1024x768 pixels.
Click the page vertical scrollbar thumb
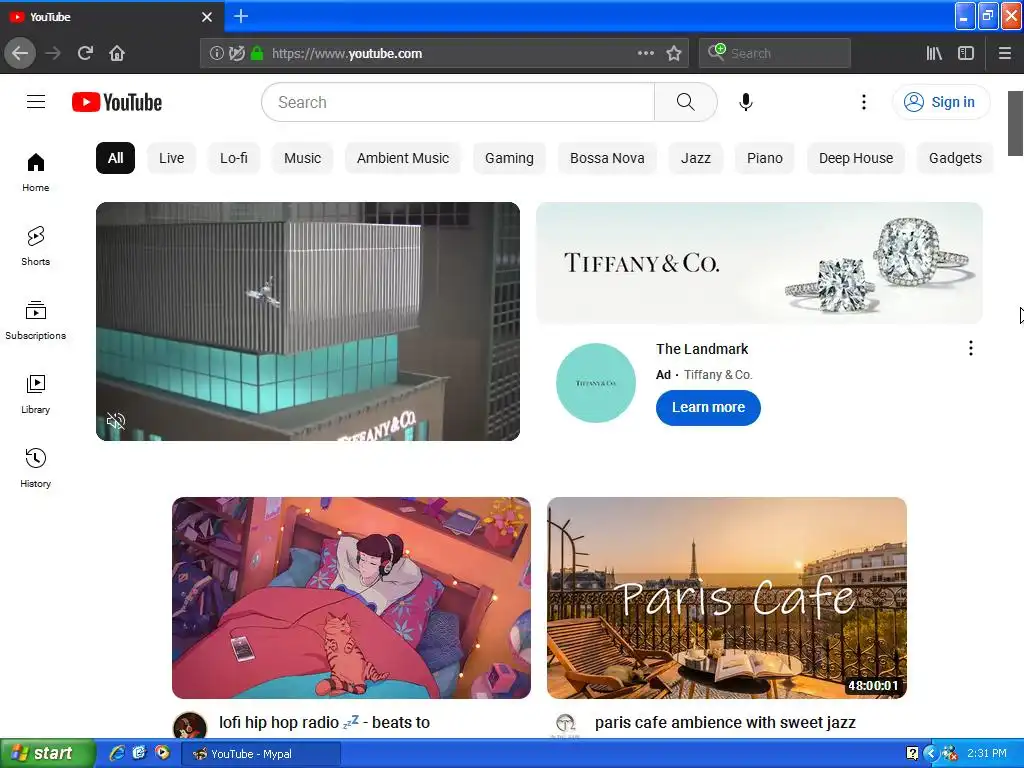tap(1016, 123)
